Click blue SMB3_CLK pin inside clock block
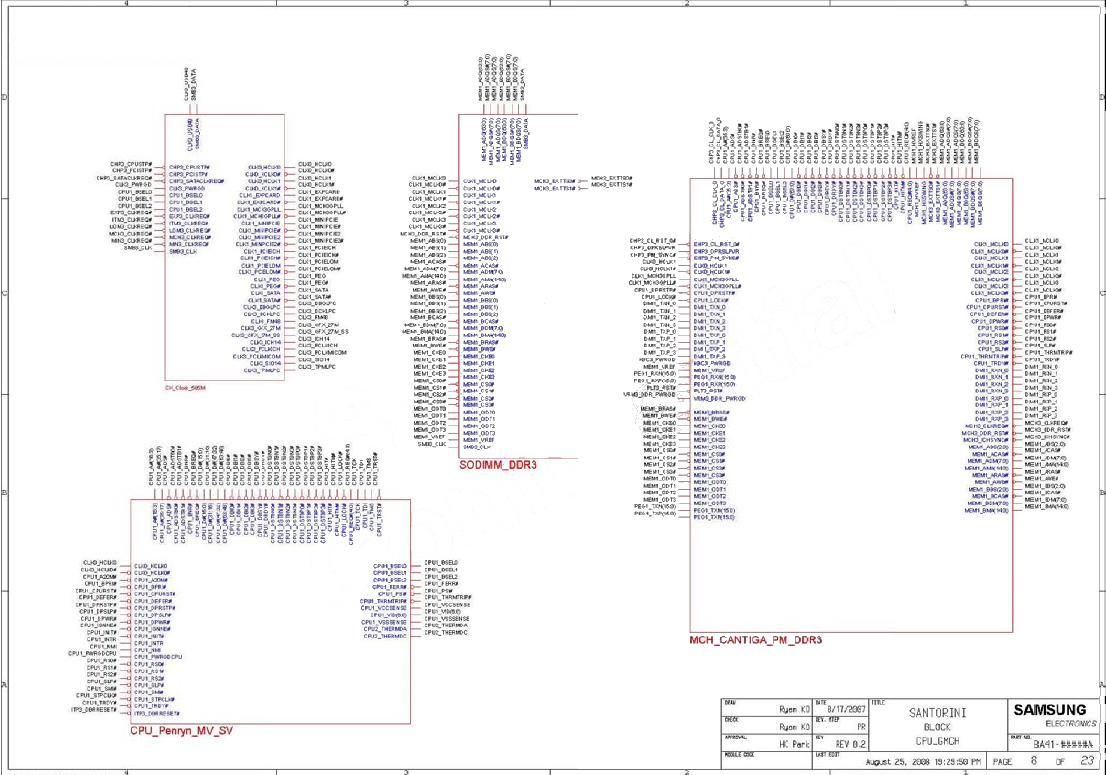Viewport: 1106px width, 775px height. 183,252
